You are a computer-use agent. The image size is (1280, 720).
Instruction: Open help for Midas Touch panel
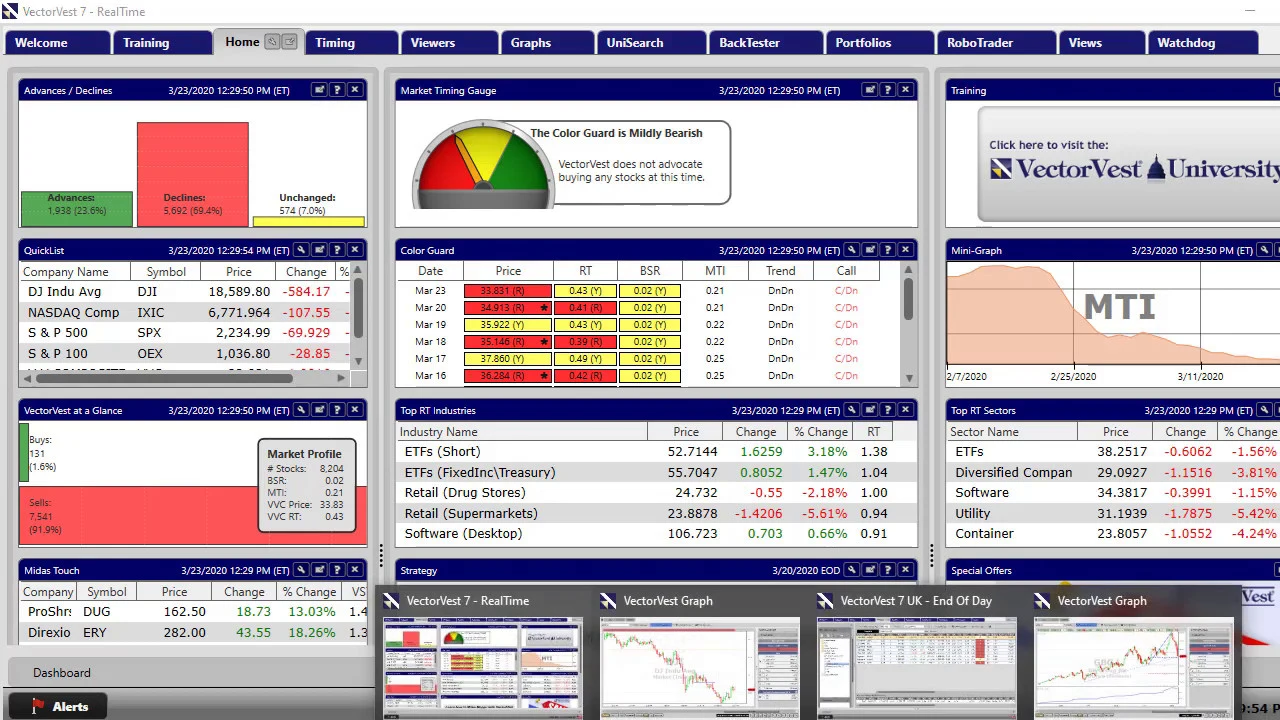337,570
